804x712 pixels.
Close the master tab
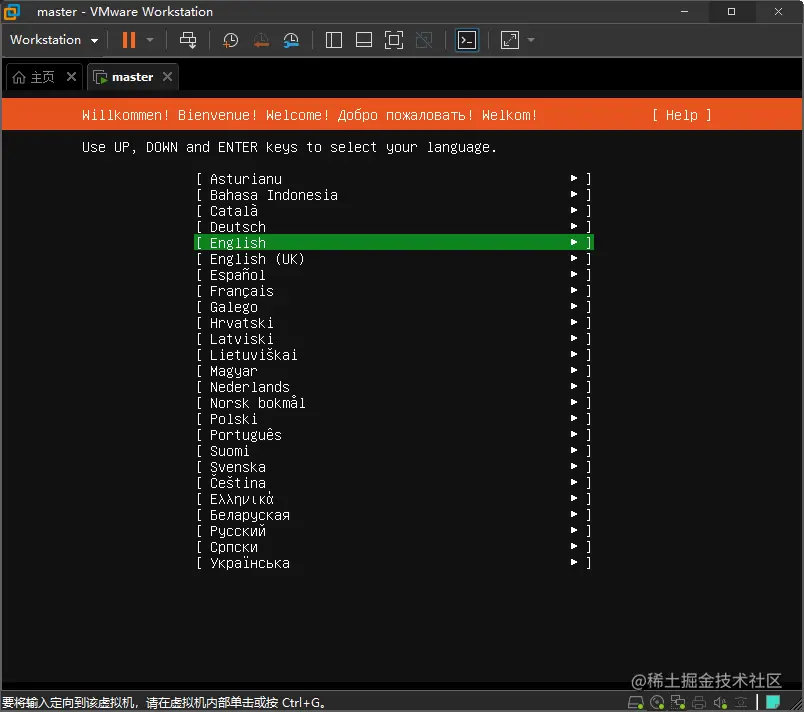[x=167, y=77]
